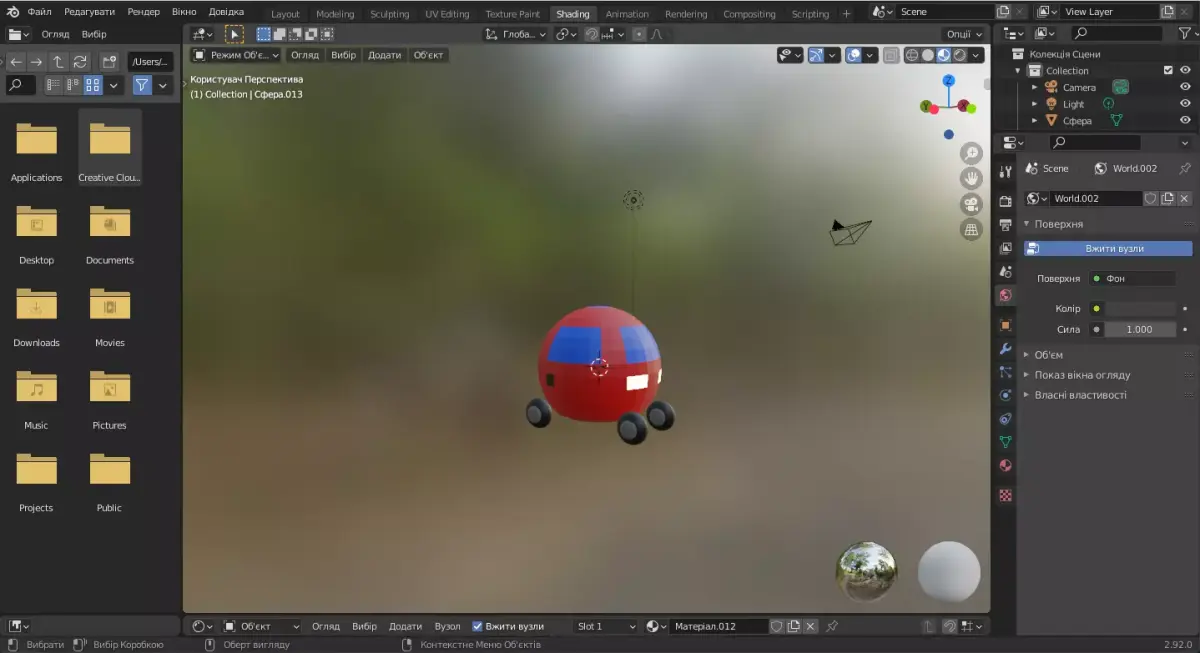
Task: Open Object properties tab
Action: [1005, 325]
